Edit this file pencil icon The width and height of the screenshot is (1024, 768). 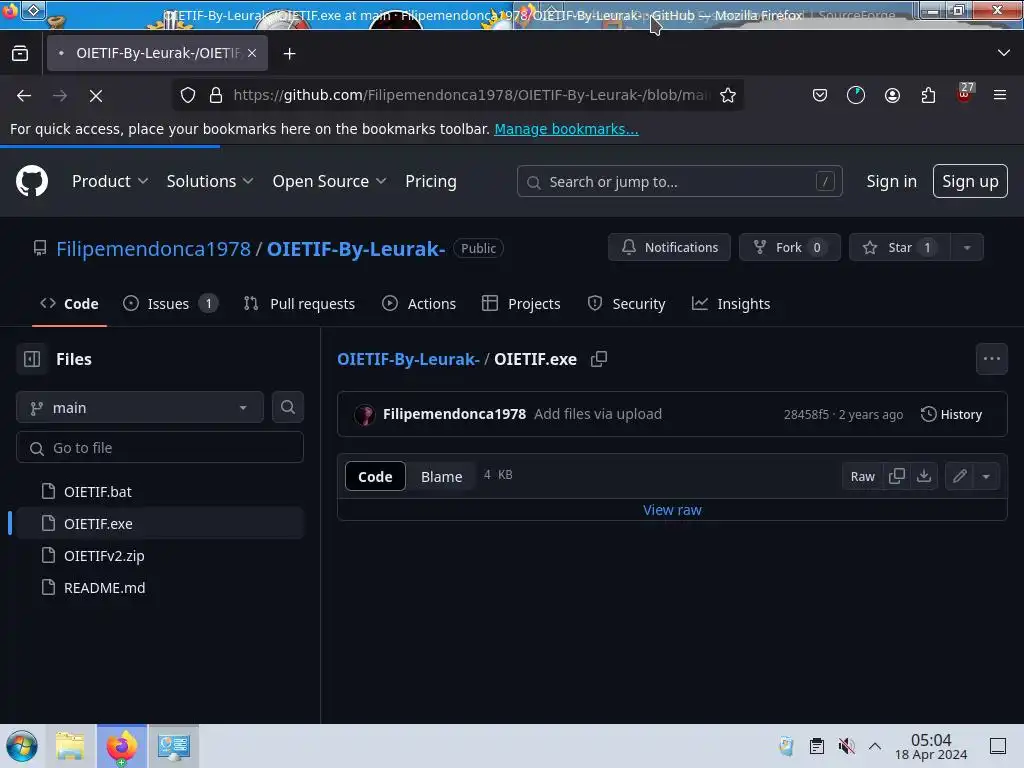[959, 476]
